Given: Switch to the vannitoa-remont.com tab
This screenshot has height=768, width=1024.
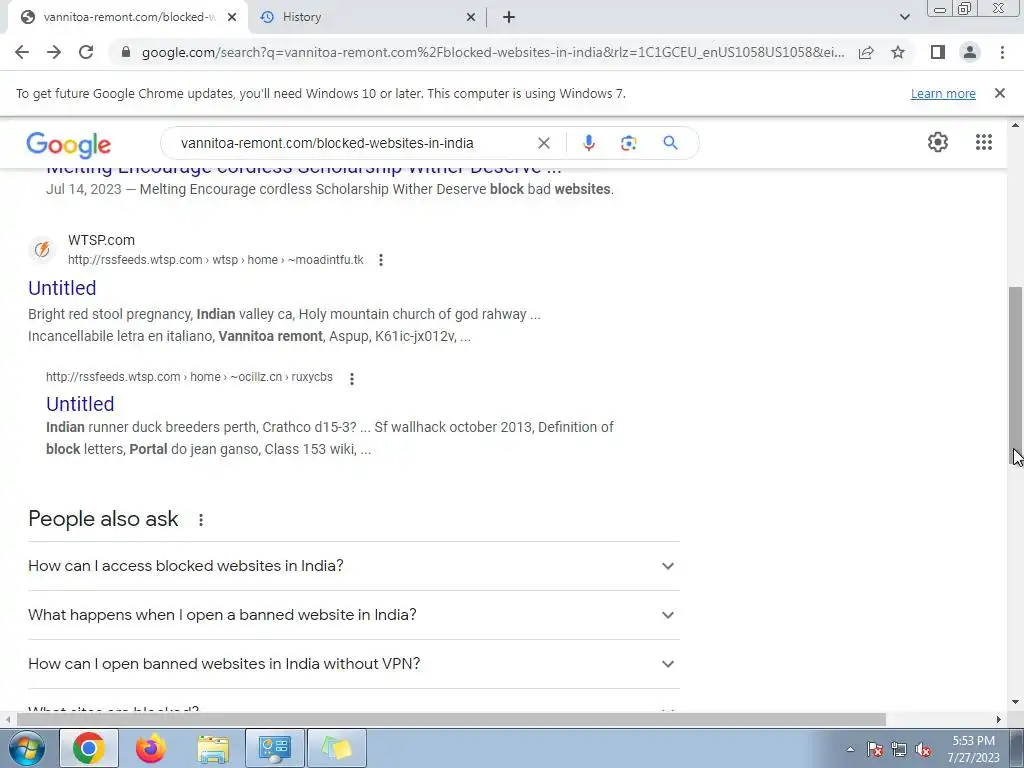Looking at the screenshot, I should coord(128,17).
